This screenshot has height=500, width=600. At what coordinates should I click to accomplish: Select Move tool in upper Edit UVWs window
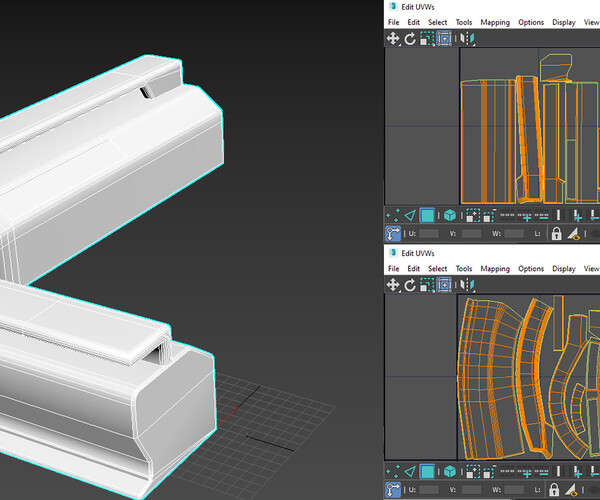393,38
